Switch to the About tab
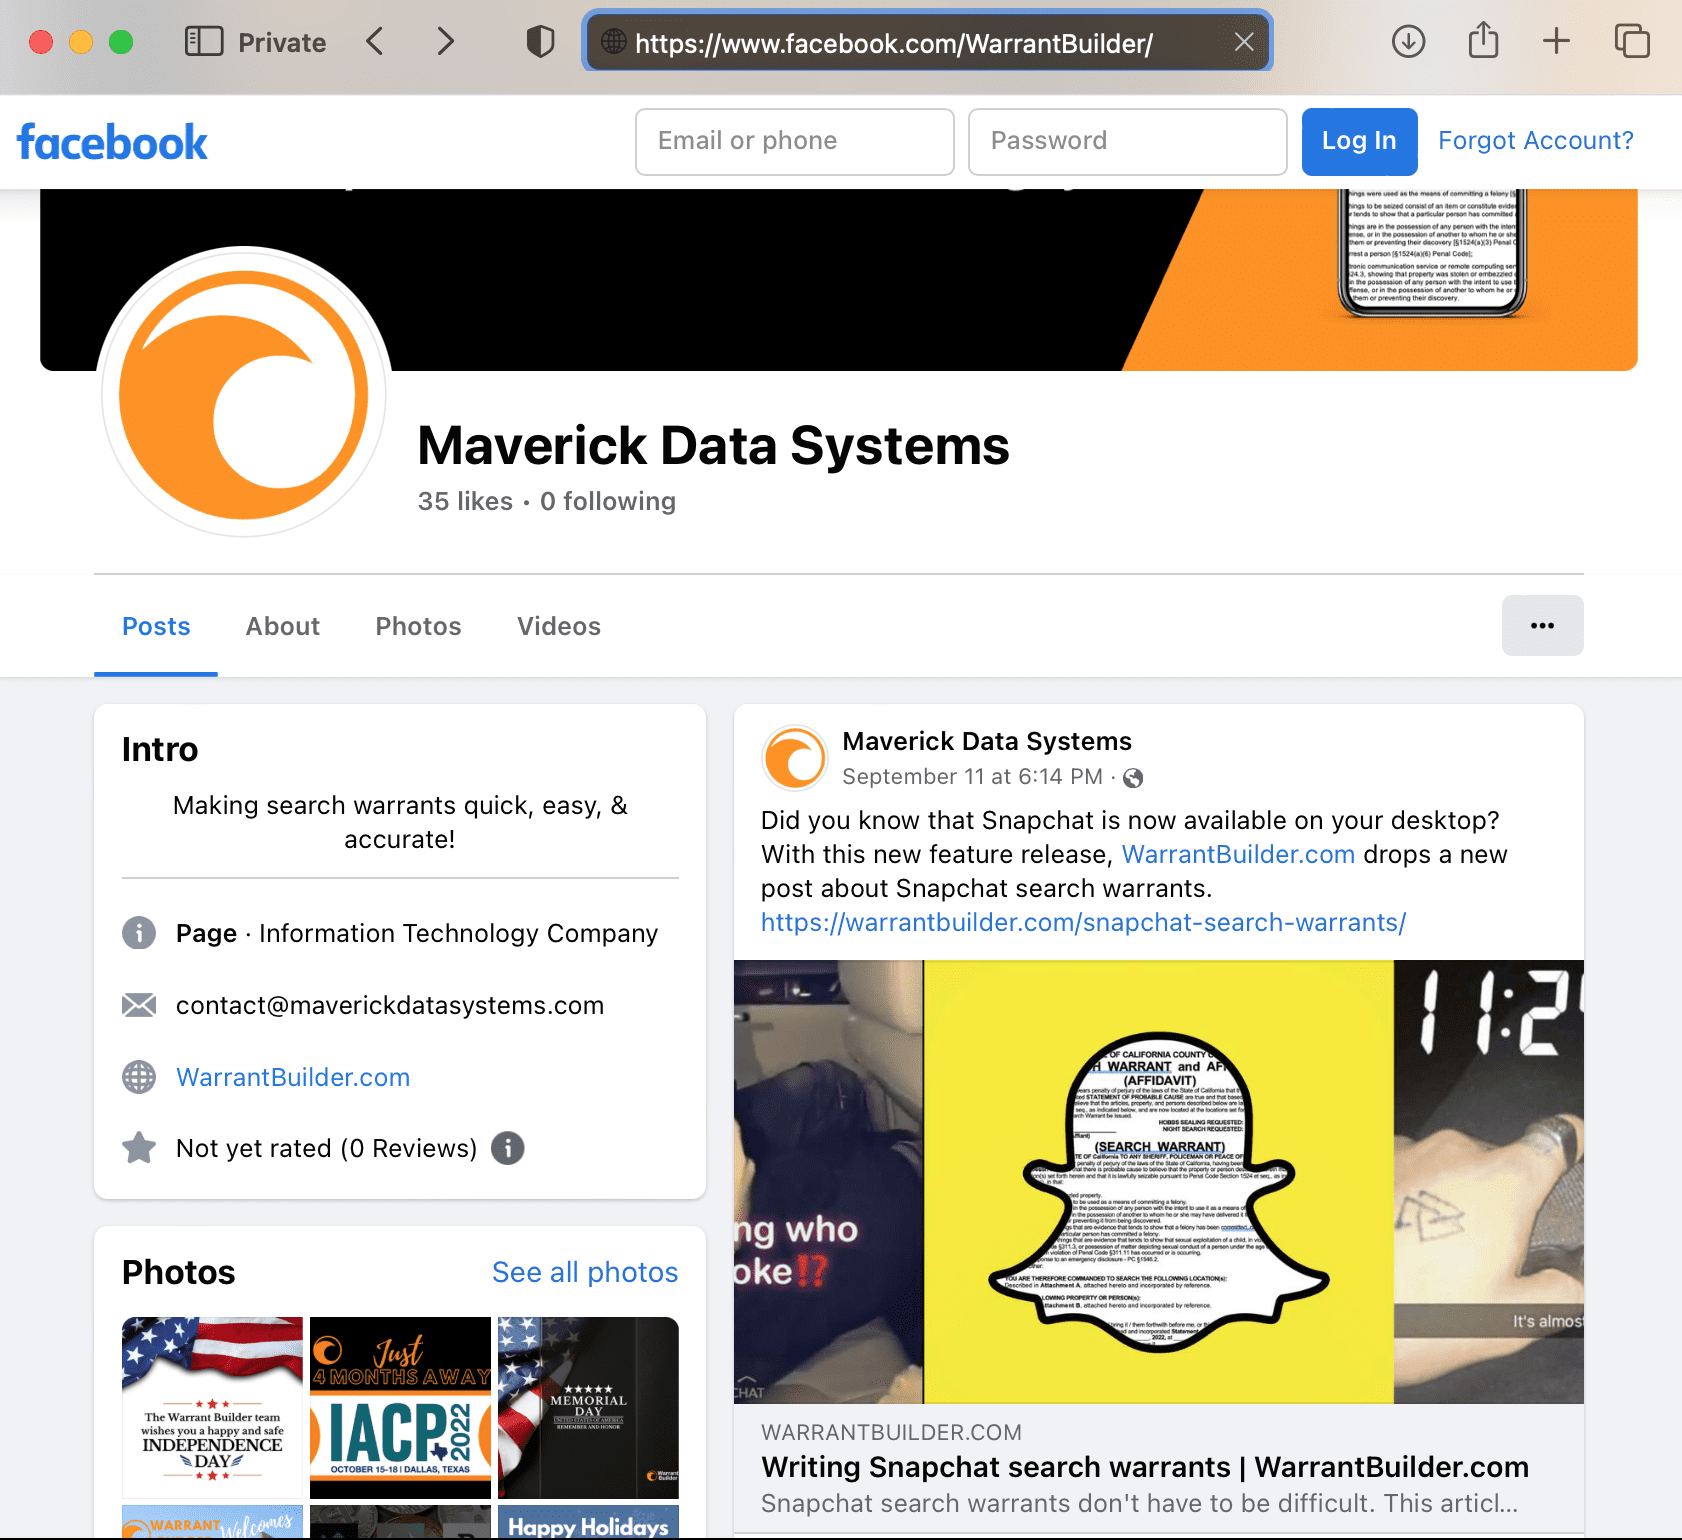The image size is (1682, 1540). coord(282,625)
